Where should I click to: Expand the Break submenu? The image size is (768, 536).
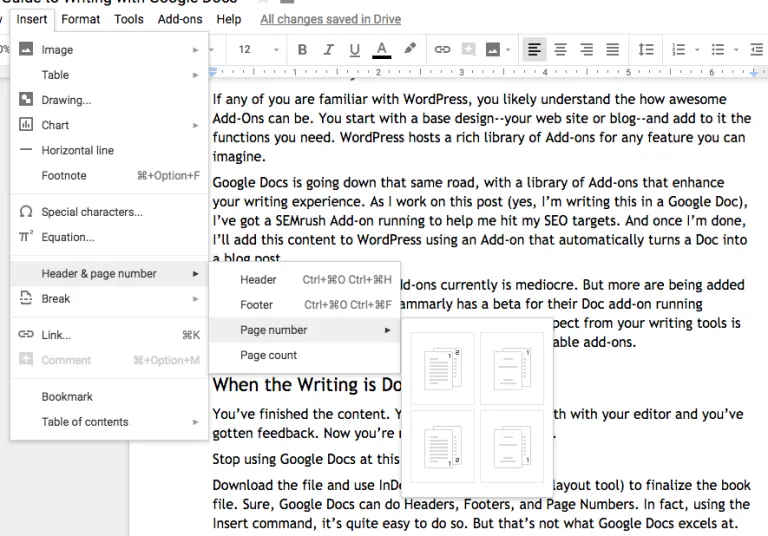click(x=109, y=299)
